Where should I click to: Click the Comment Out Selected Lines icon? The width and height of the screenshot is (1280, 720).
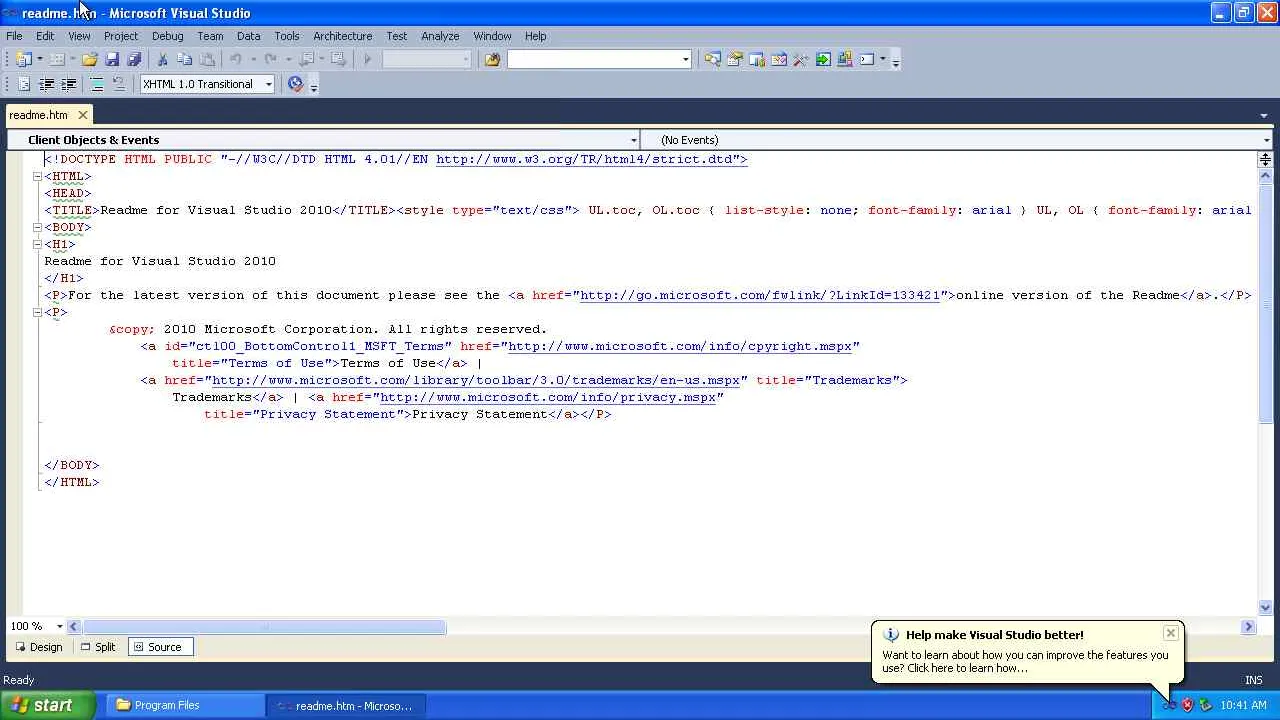tap(96, 84)
